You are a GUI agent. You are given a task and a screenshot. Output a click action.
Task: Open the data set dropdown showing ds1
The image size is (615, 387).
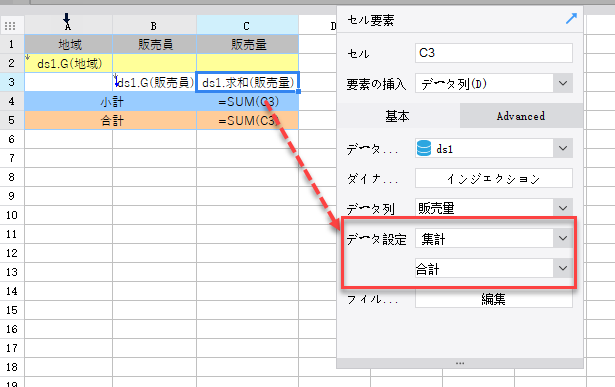(563, 149)
